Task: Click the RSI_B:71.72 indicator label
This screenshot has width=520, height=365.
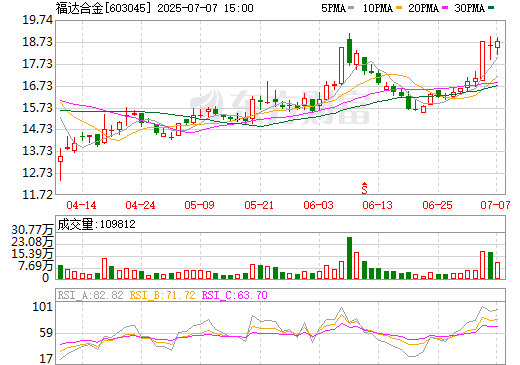Action: (162, 295)
